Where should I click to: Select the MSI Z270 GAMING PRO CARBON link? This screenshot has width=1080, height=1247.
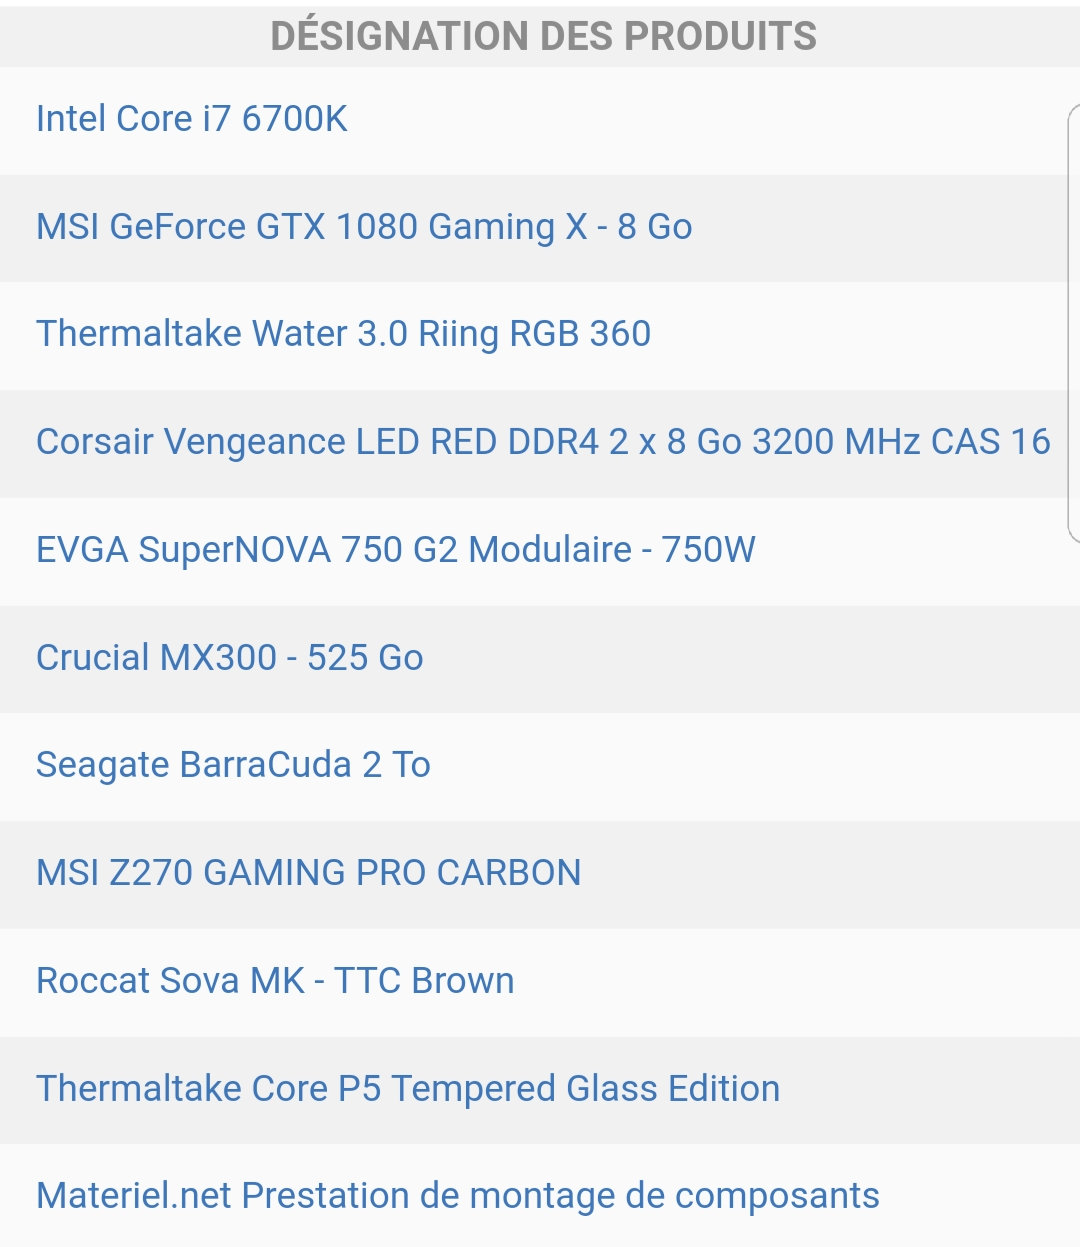tap(308, 873)
